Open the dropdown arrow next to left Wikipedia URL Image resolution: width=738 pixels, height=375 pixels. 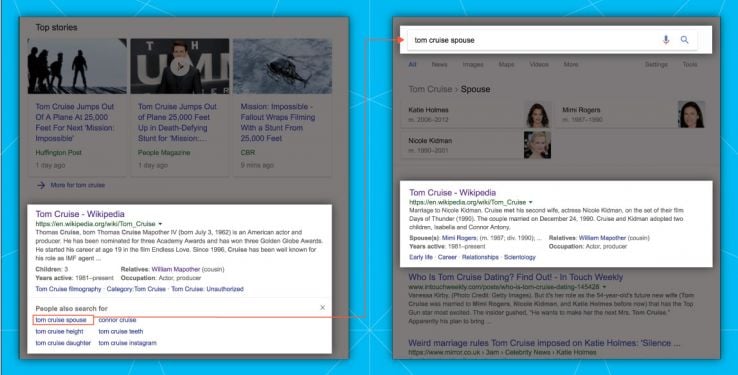pos(160,224)
